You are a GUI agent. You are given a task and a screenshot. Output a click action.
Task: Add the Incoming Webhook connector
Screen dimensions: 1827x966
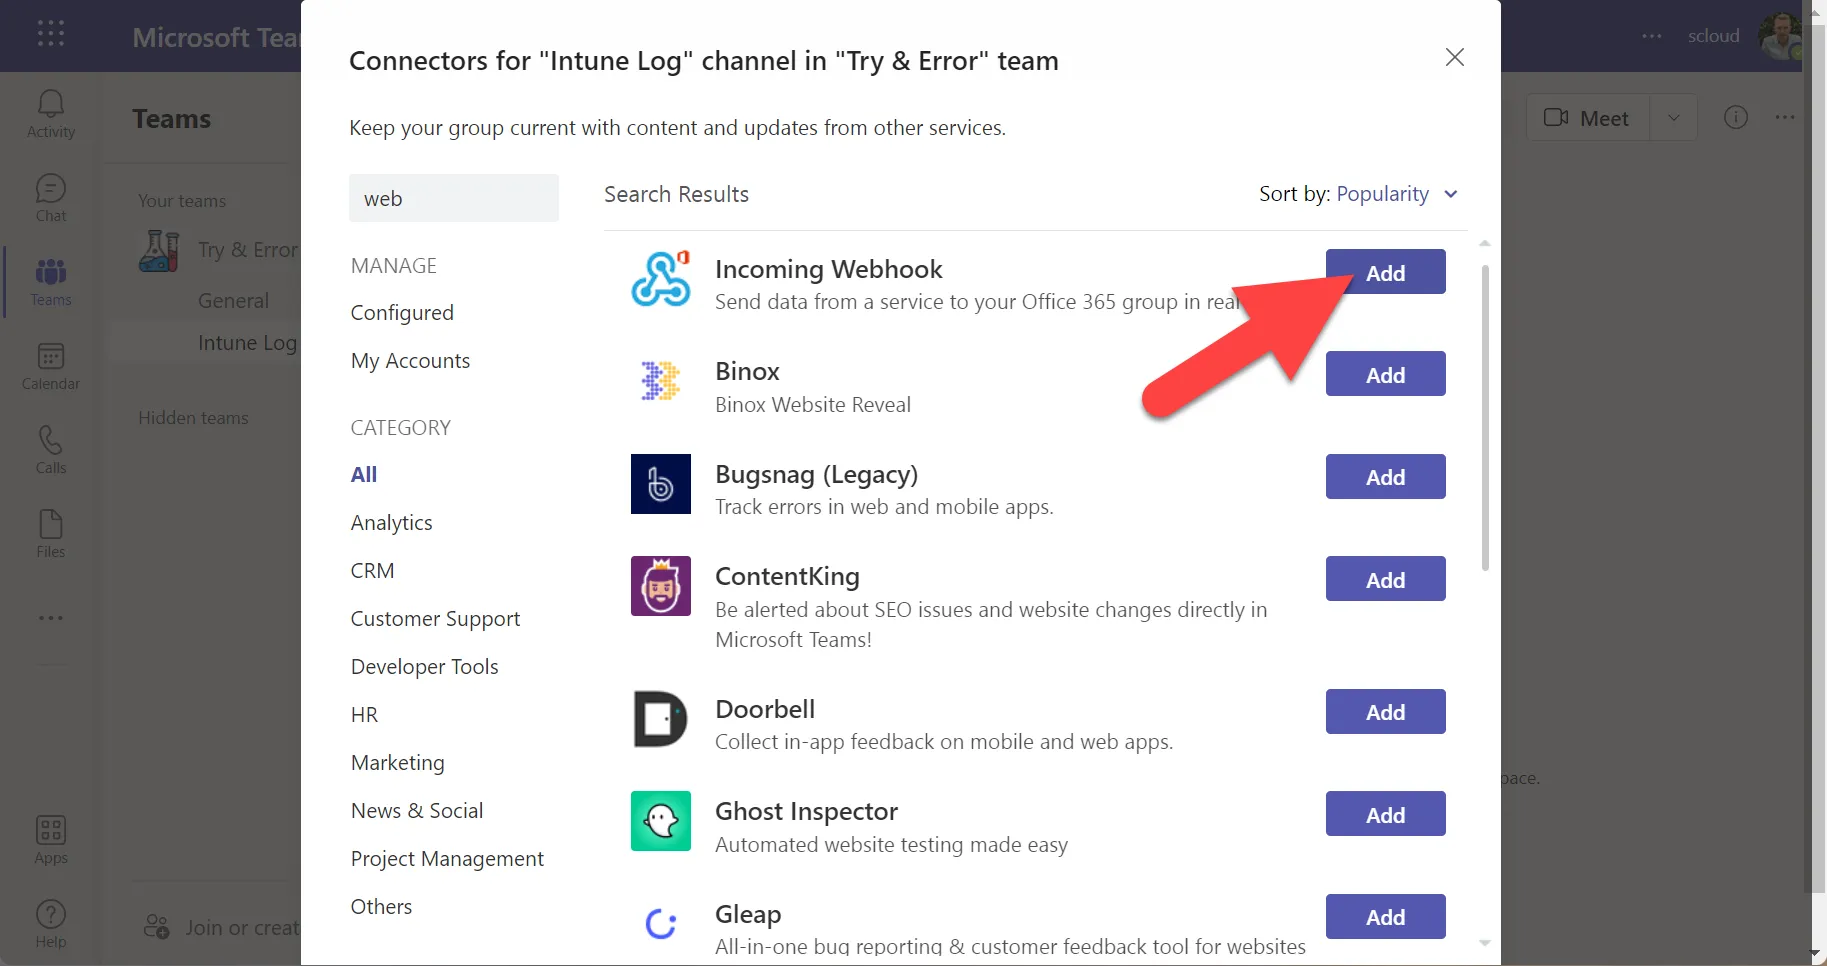pos(1385,272)
